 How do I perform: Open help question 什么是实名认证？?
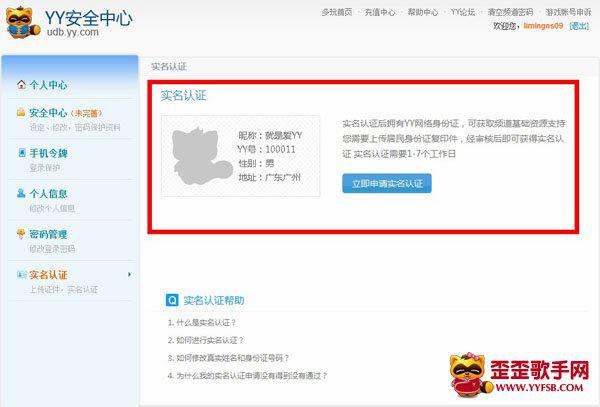202,322
